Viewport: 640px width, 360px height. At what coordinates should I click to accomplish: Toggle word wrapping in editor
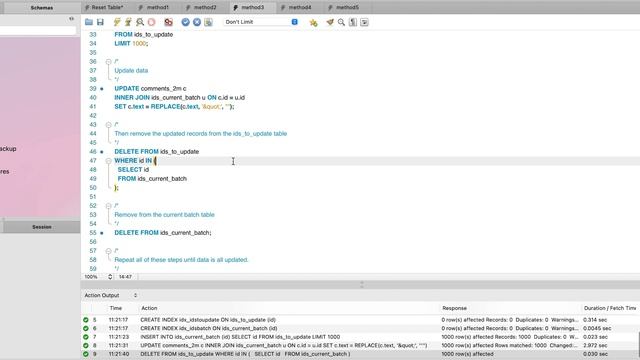364,22
